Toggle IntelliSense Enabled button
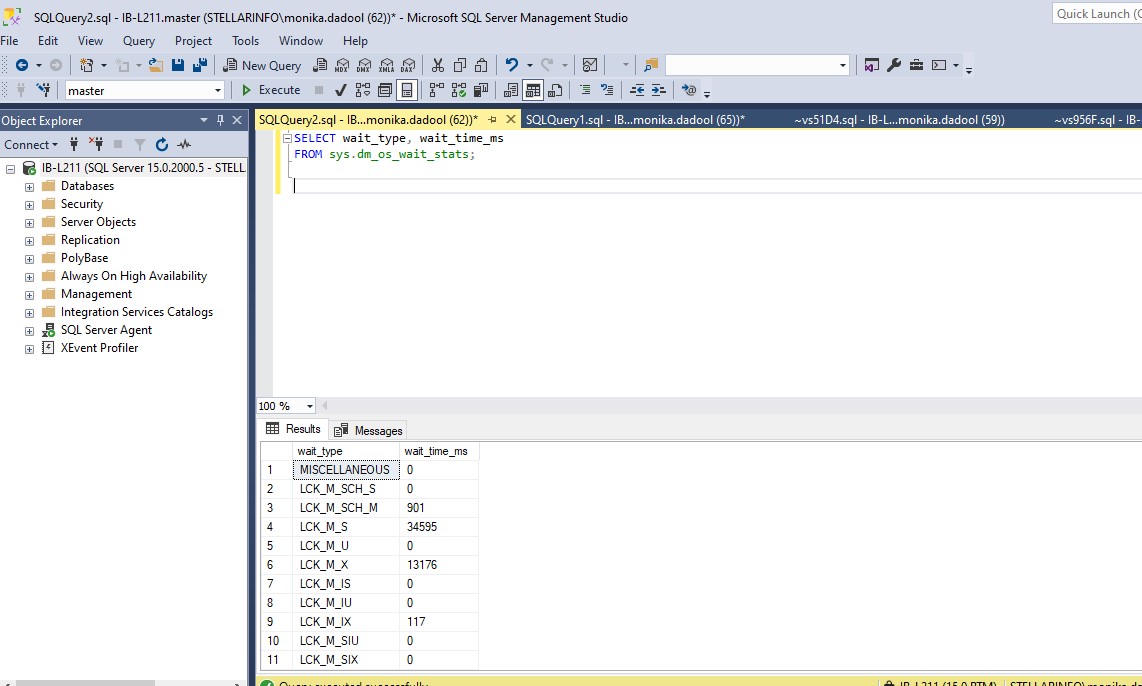 pyautogui.click(x=407, y=90)
